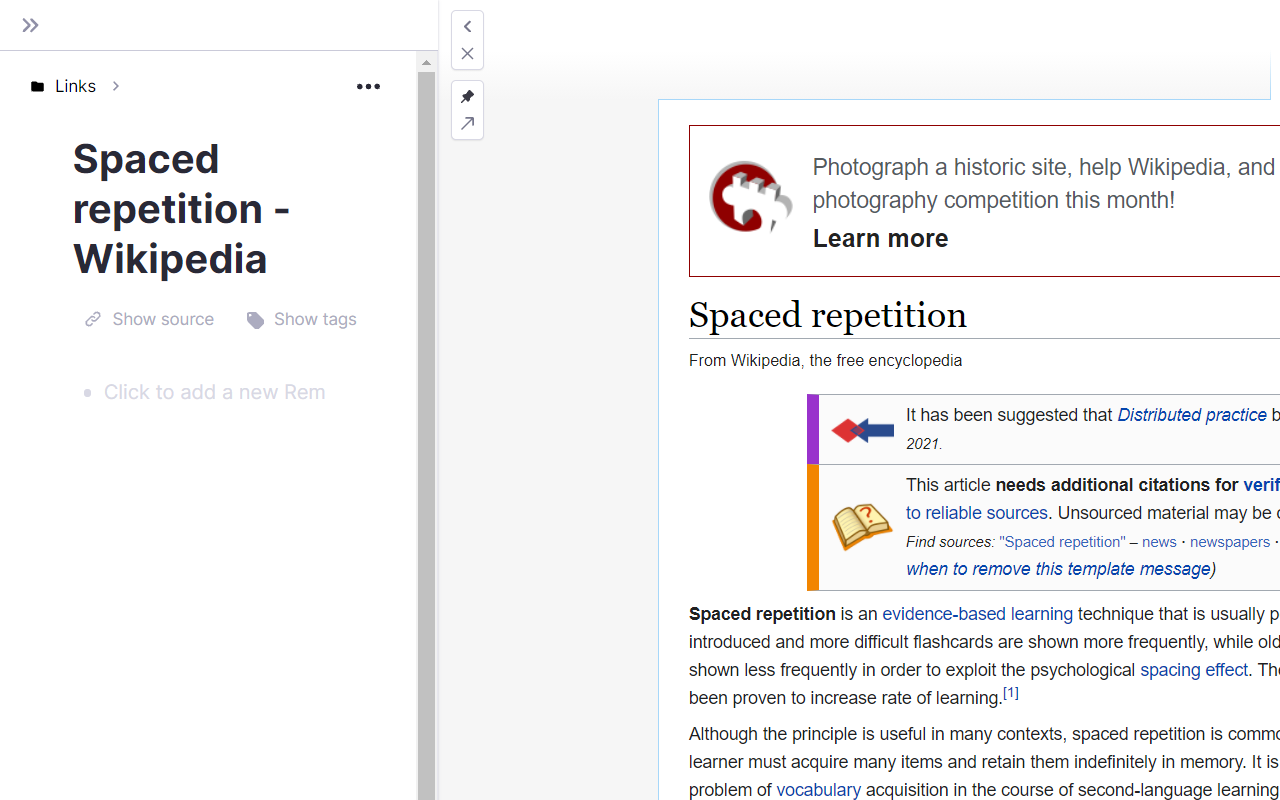Viewport: 1280px width, 800px height.
Task: Open the Links breadcrumb item
Action: [76, 86]
